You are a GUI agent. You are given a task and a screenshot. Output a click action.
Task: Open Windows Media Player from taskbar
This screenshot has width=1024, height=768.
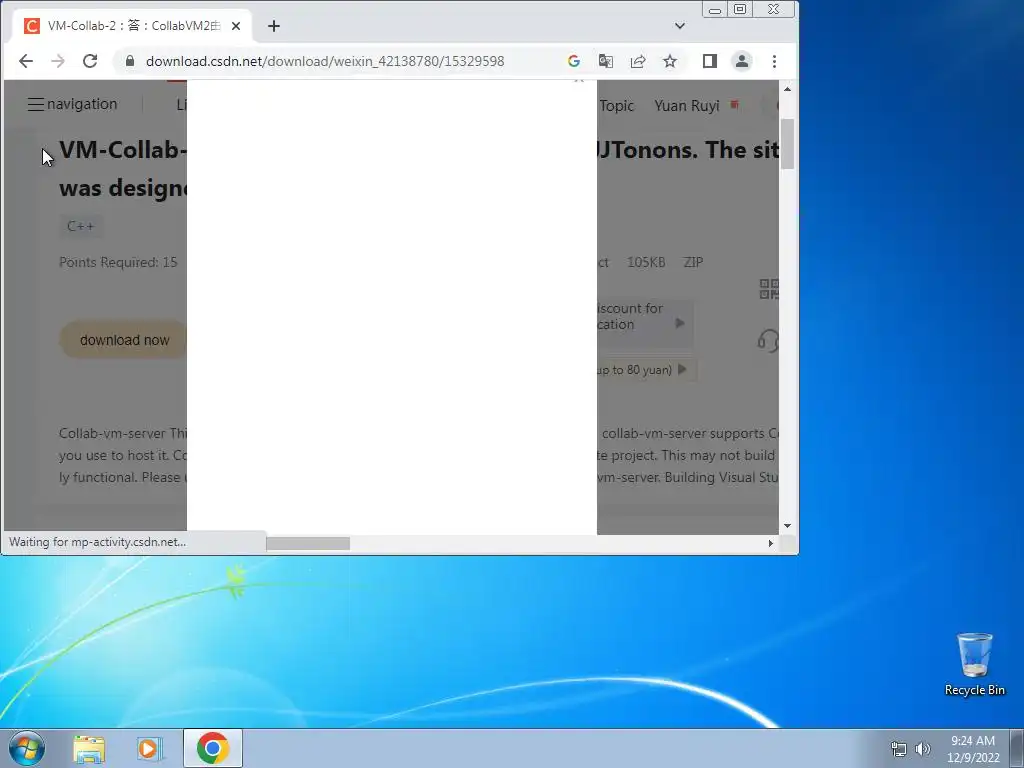(x=150, y=748)
